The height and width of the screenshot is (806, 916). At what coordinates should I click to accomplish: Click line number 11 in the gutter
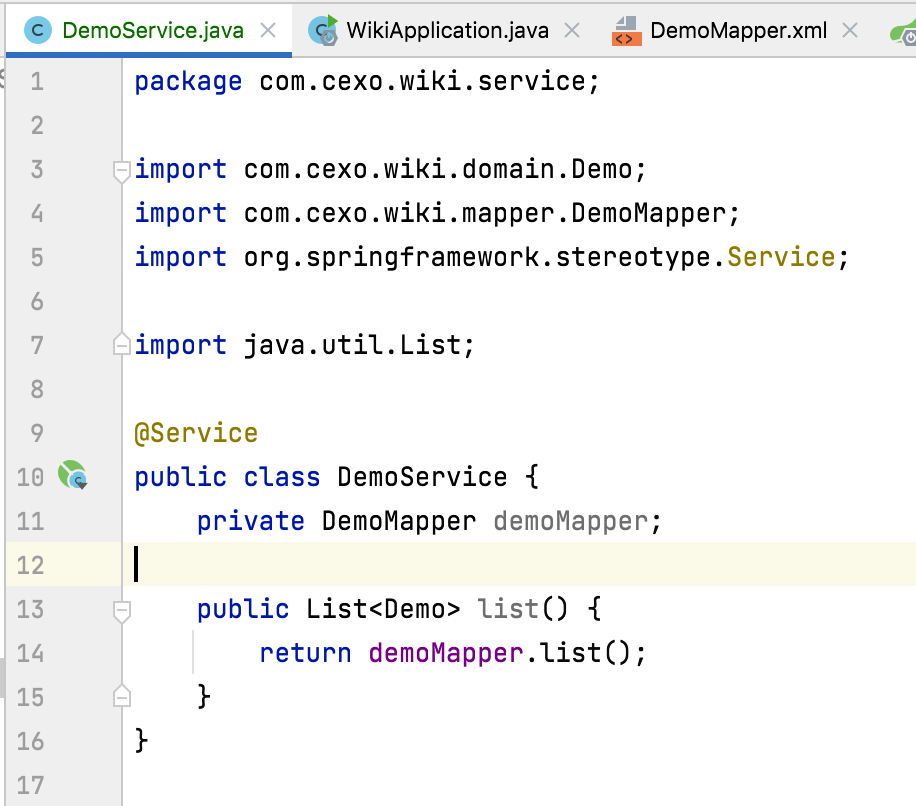click(x=30, y=521)
